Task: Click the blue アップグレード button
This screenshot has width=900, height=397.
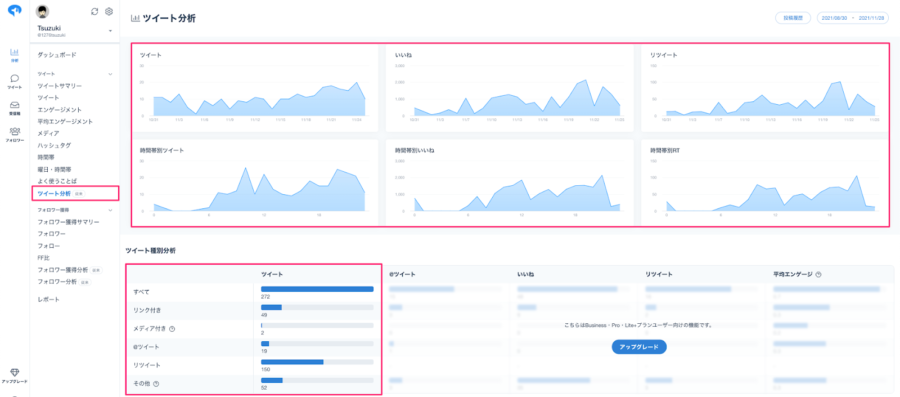Action: tap(639, 347)
